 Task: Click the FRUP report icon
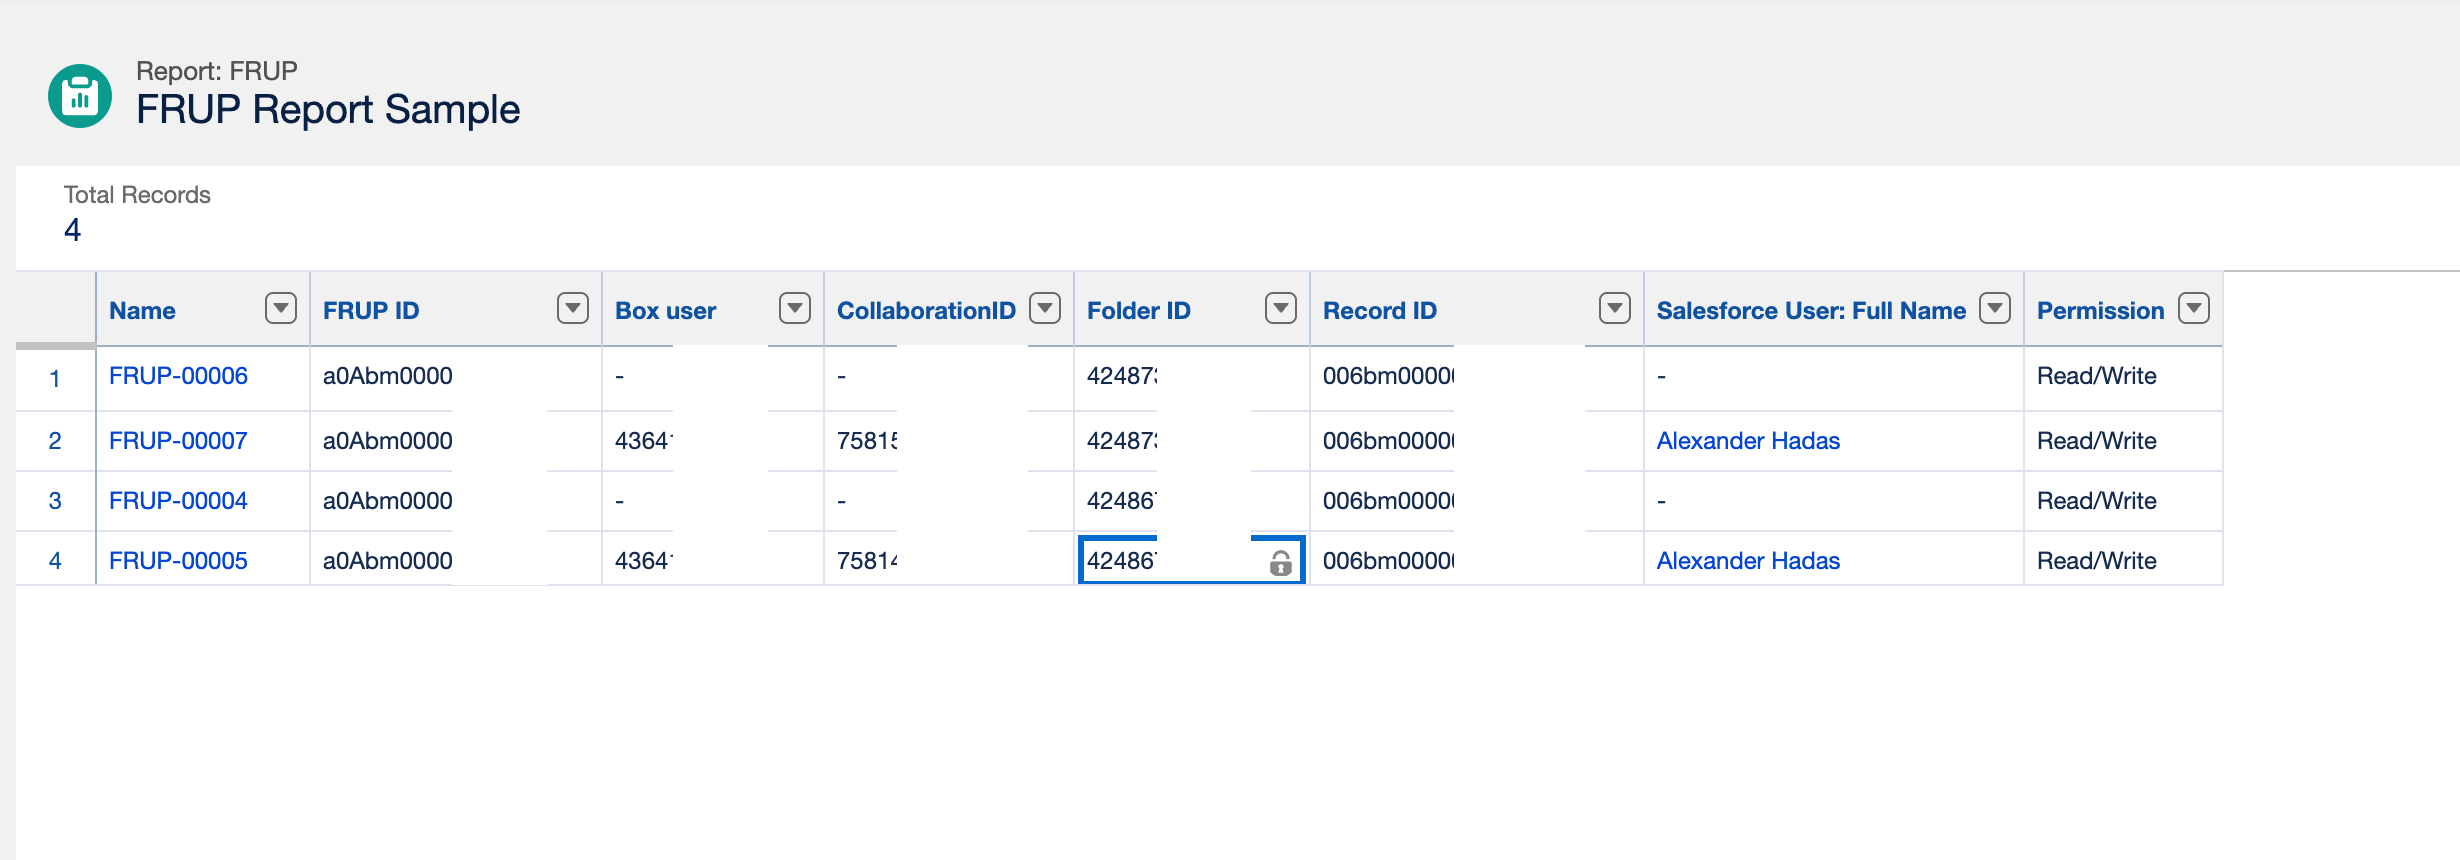80,96
